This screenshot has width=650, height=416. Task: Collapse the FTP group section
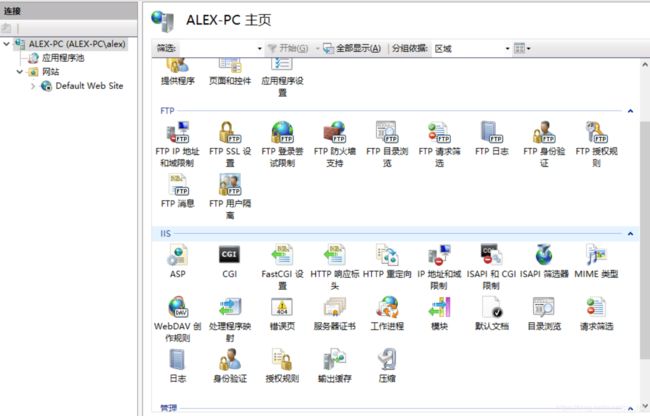[x=630, y=111]
